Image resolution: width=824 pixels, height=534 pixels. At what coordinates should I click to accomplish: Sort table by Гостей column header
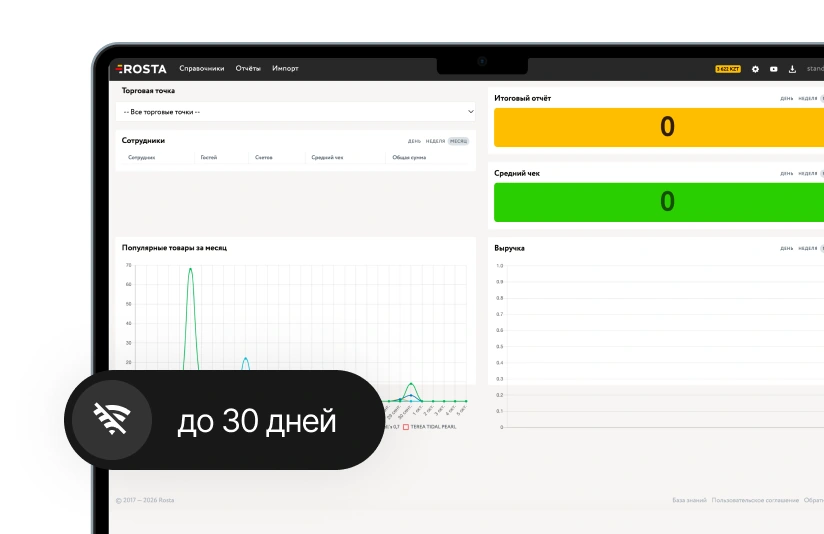tap(209, 157)
